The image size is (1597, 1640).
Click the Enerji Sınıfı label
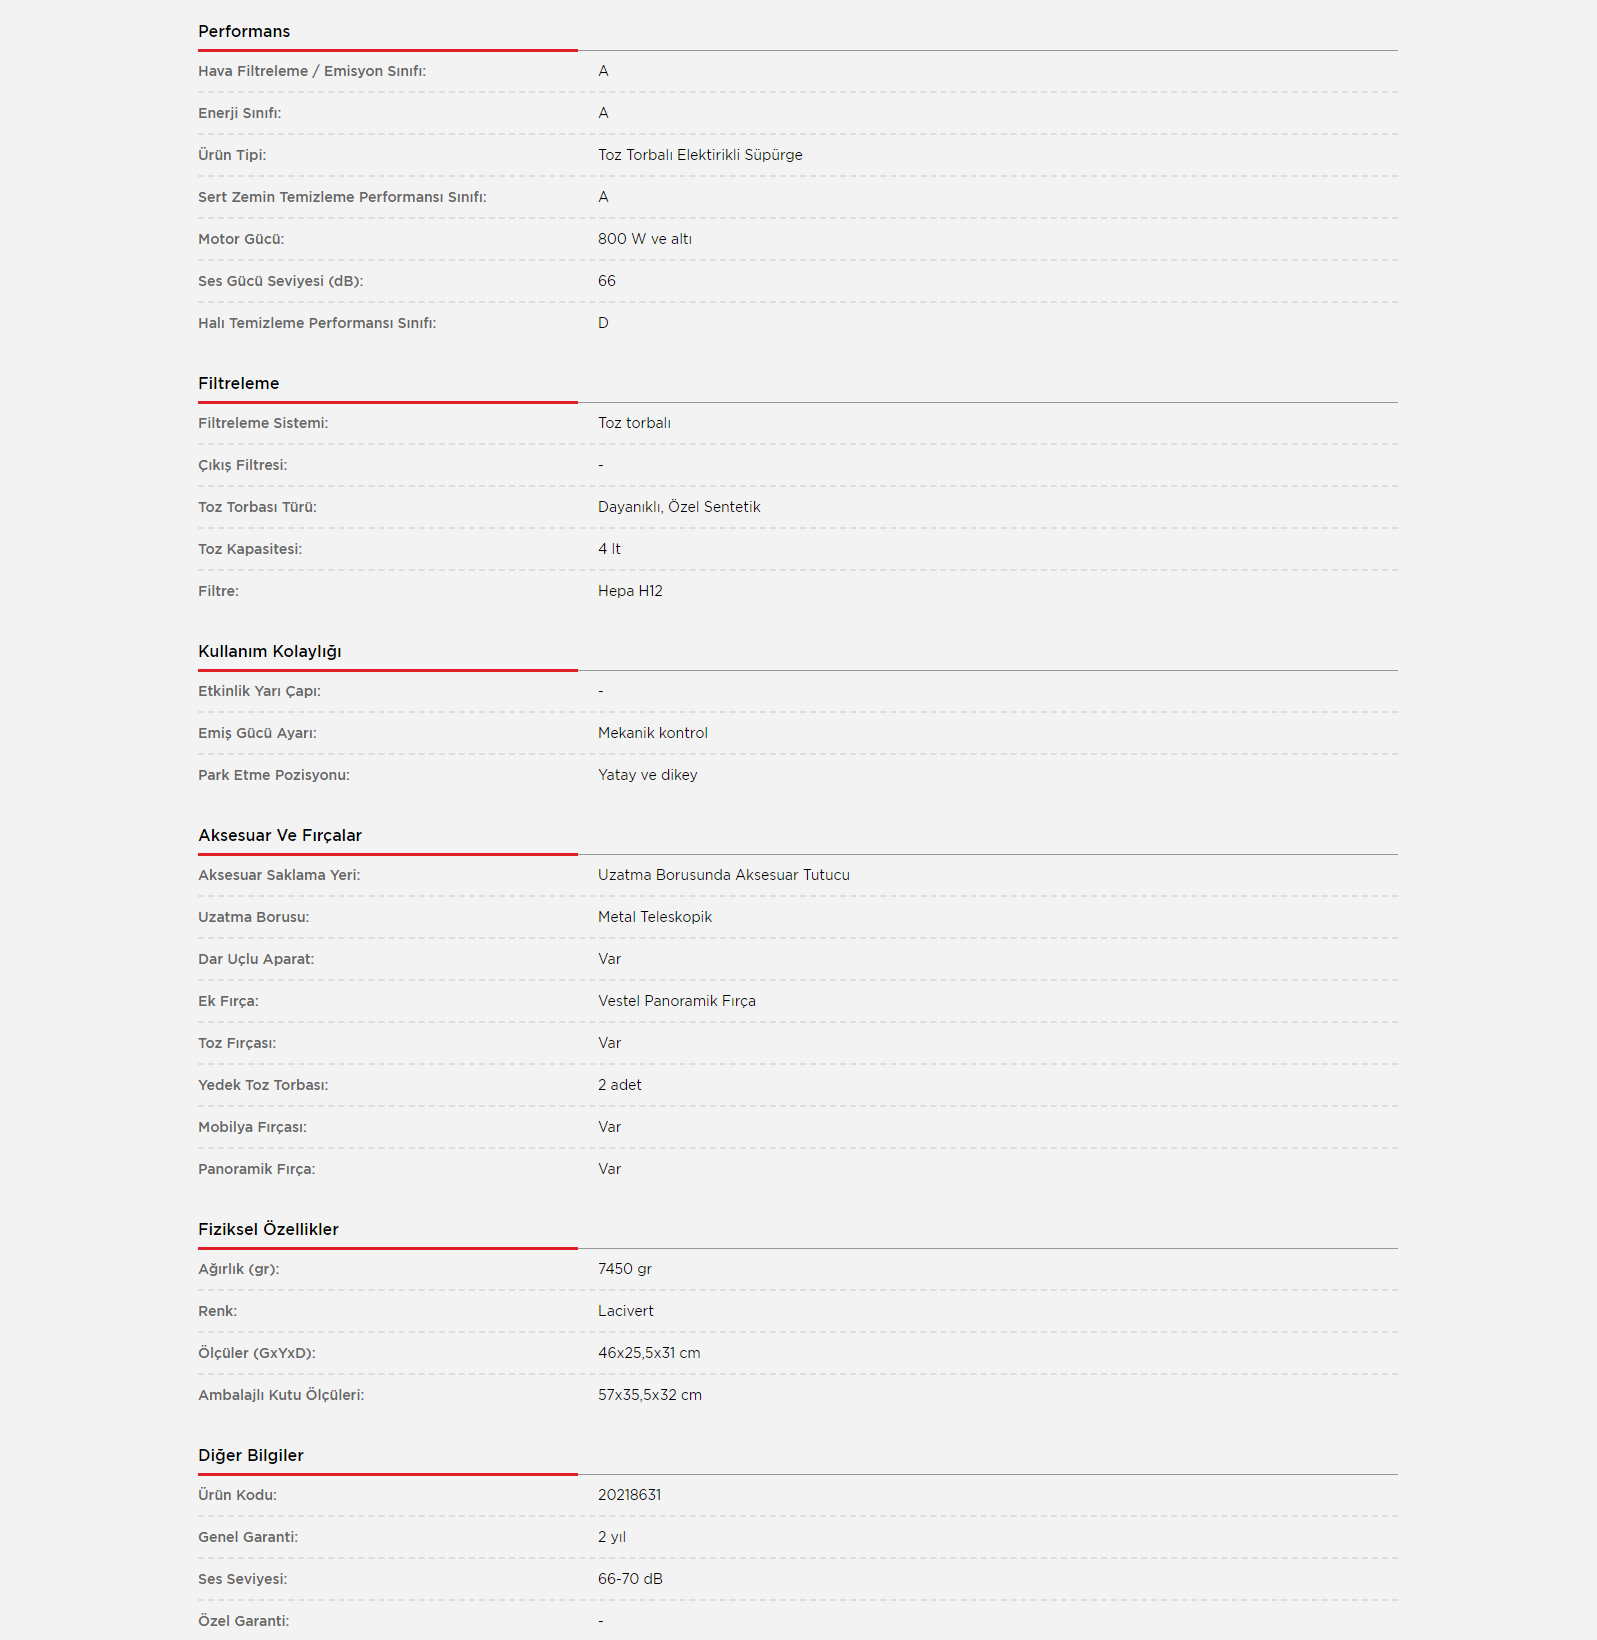[239, 113]
